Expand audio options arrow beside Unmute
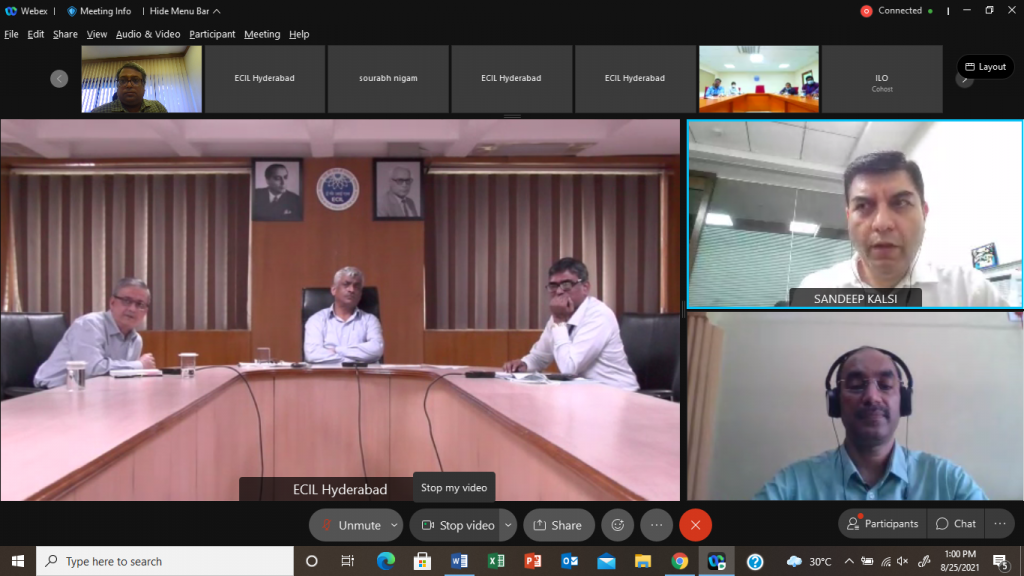 [x=394, y=525]
